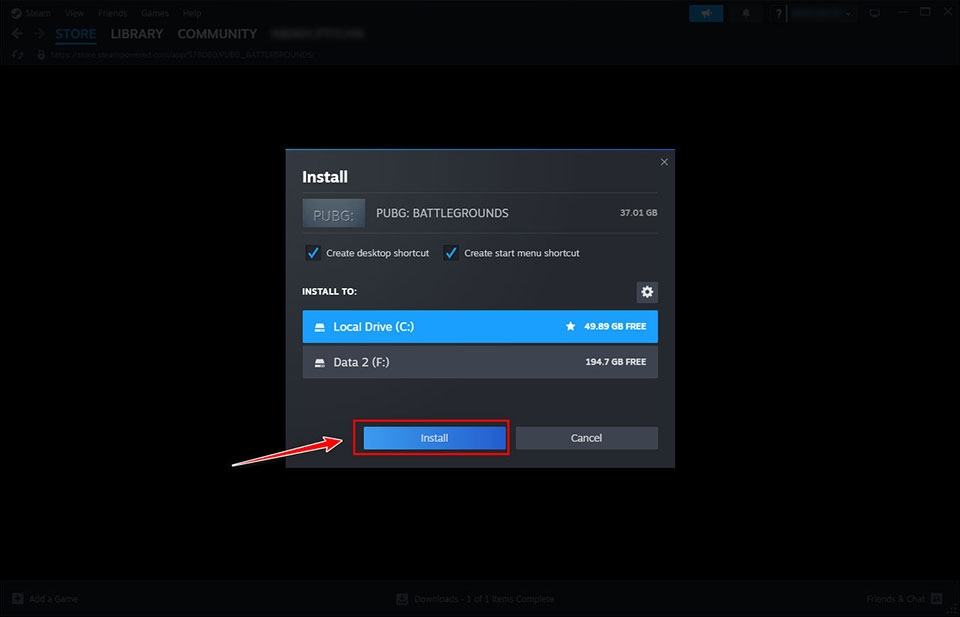Viewport: 960px width, 617px height.
Task: Switch to the LIBRARY tab
Action: coord(137,34)
